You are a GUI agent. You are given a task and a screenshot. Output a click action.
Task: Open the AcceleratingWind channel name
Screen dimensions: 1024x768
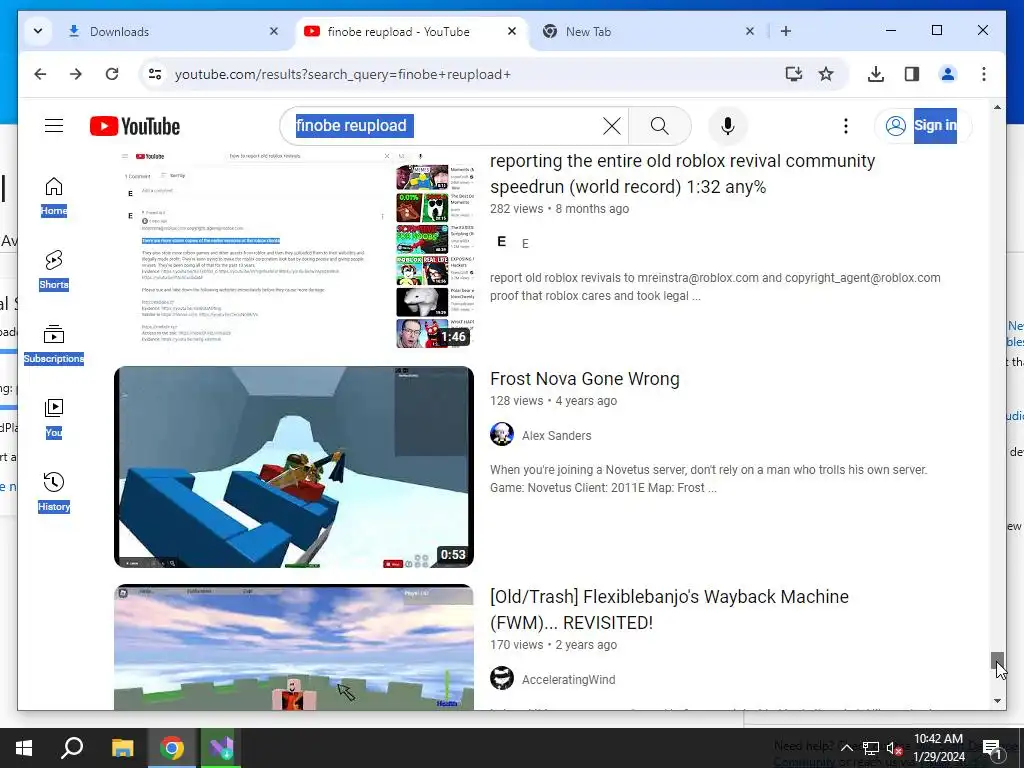pos(568,680)
